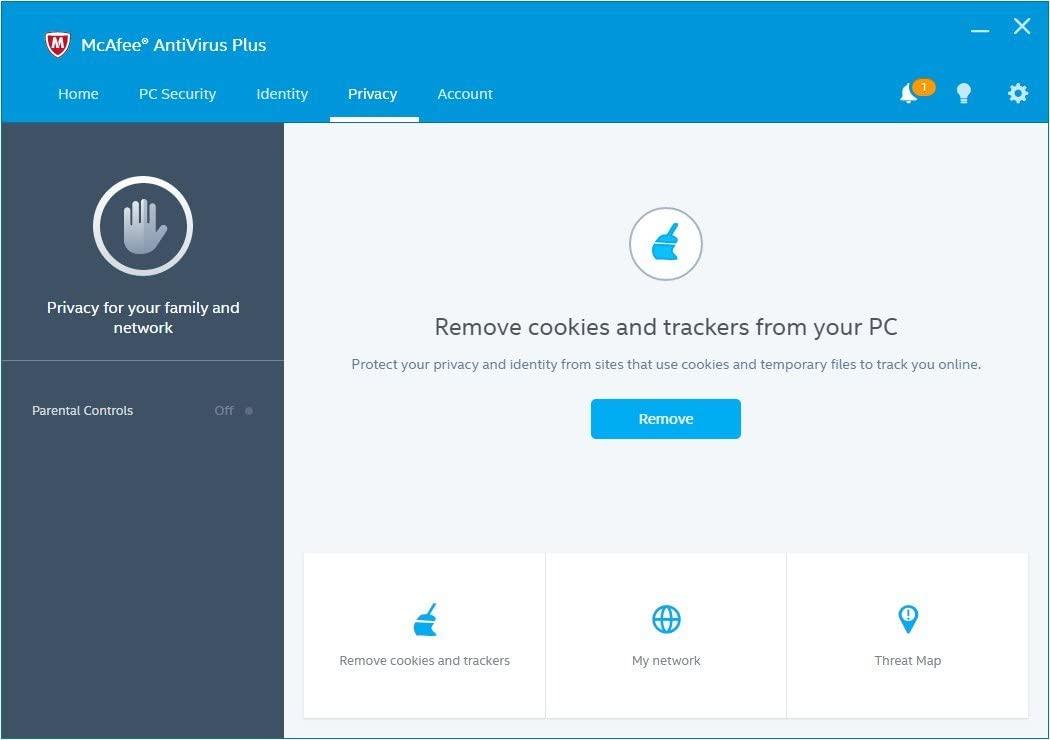Switch to the PC Security tab
This screenshot has width=1050, height=740.
pyautogui.click(x=177, y=93)
